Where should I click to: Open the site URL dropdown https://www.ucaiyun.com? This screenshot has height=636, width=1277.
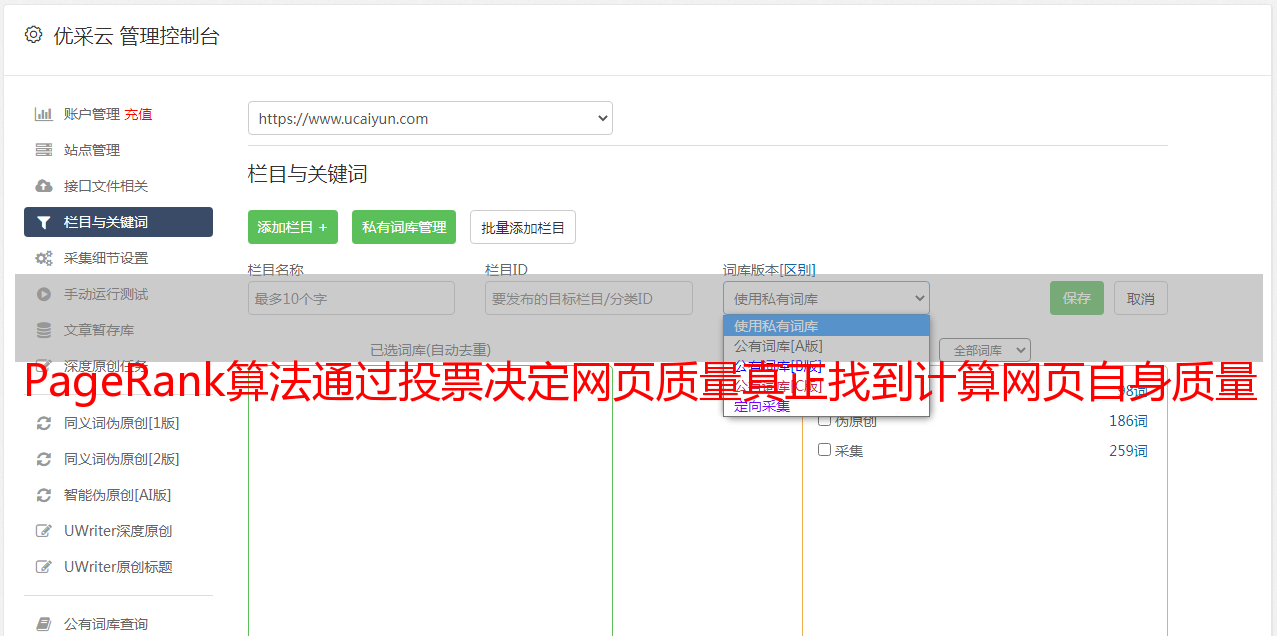[x=430, y=118]
